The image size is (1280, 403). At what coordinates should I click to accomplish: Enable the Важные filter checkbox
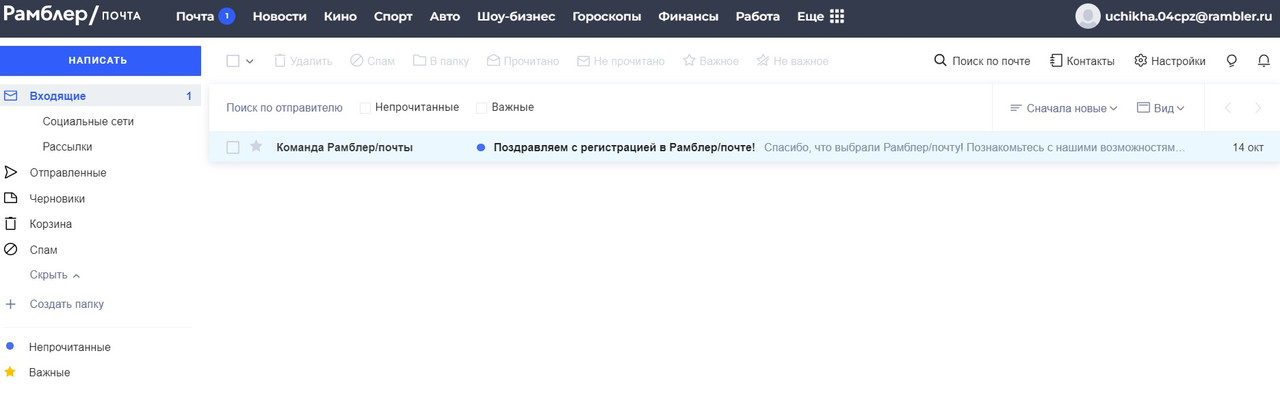[481, 108]
